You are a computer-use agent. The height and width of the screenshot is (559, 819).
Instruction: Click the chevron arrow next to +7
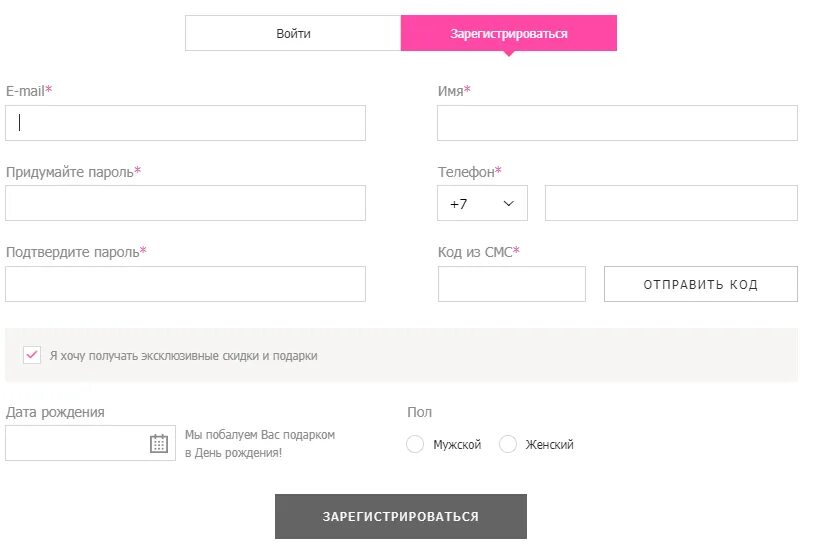coord(508,203)
